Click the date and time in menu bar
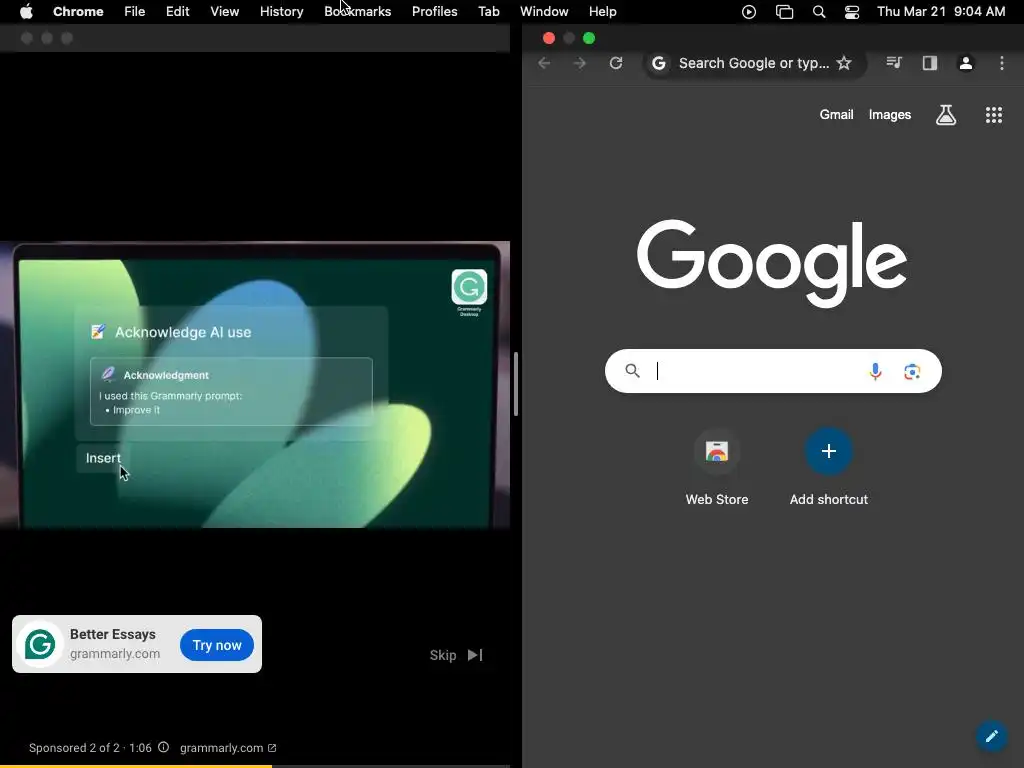 point(941,11)
